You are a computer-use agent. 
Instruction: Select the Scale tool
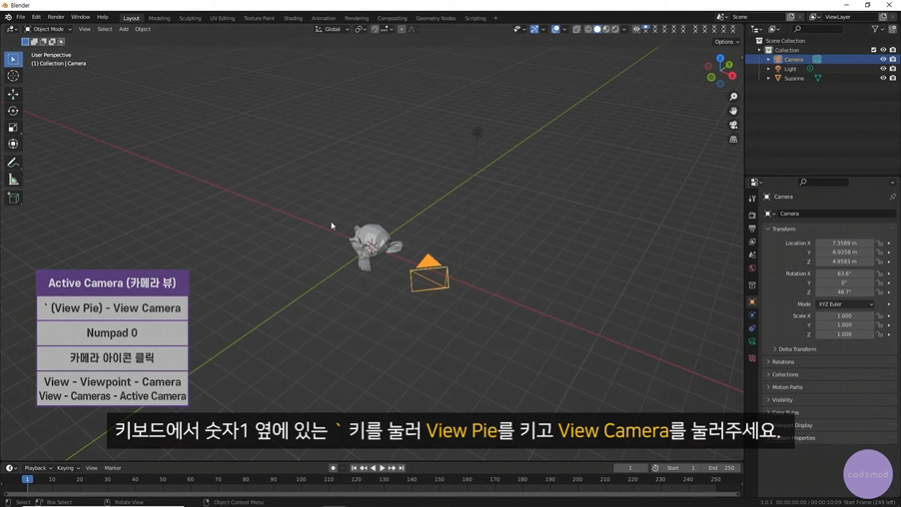(x=13, y=128)
